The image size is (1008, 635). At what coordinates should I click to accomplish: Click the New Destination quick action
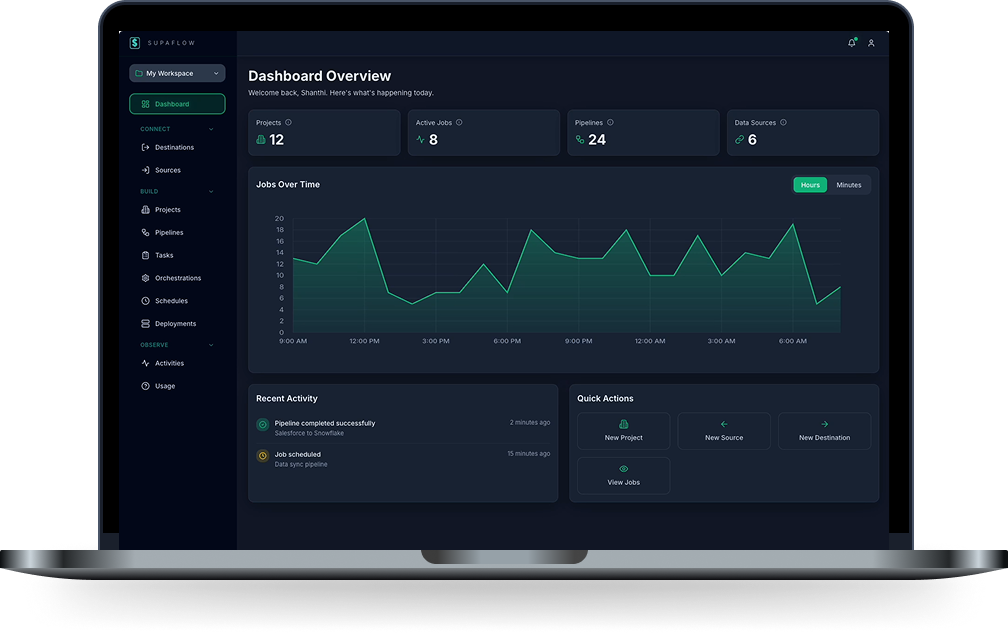tap(825, 431)
